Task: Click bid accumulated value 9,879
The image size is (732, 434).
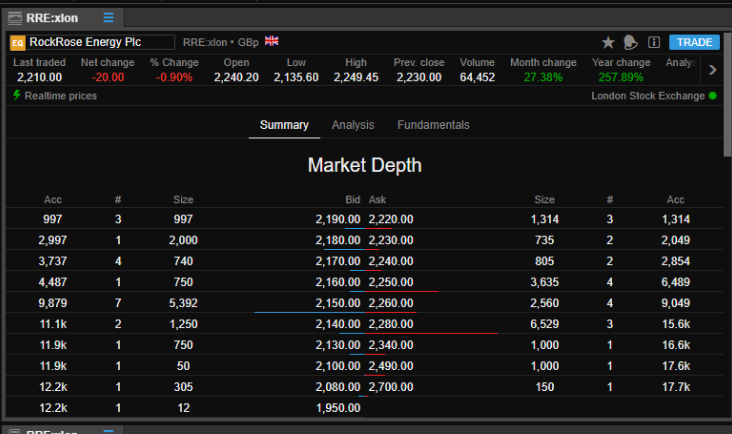Action: [x=53, y=303]
